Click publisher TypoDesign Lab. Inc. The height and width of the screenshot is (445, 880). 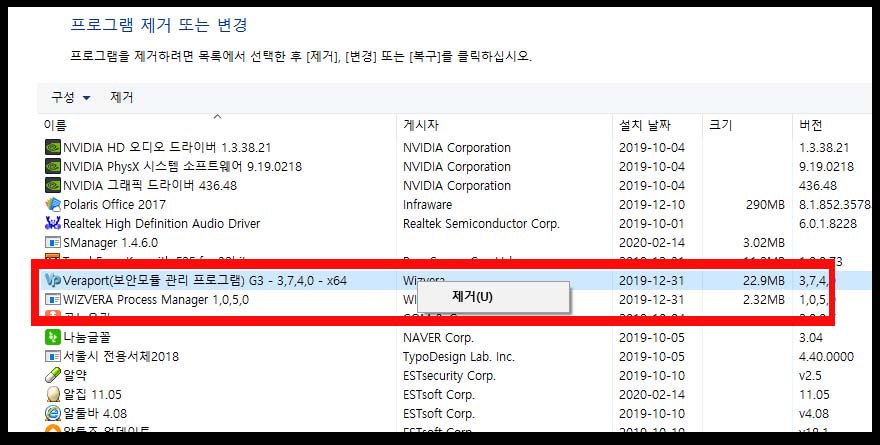(x=459, y=356)
